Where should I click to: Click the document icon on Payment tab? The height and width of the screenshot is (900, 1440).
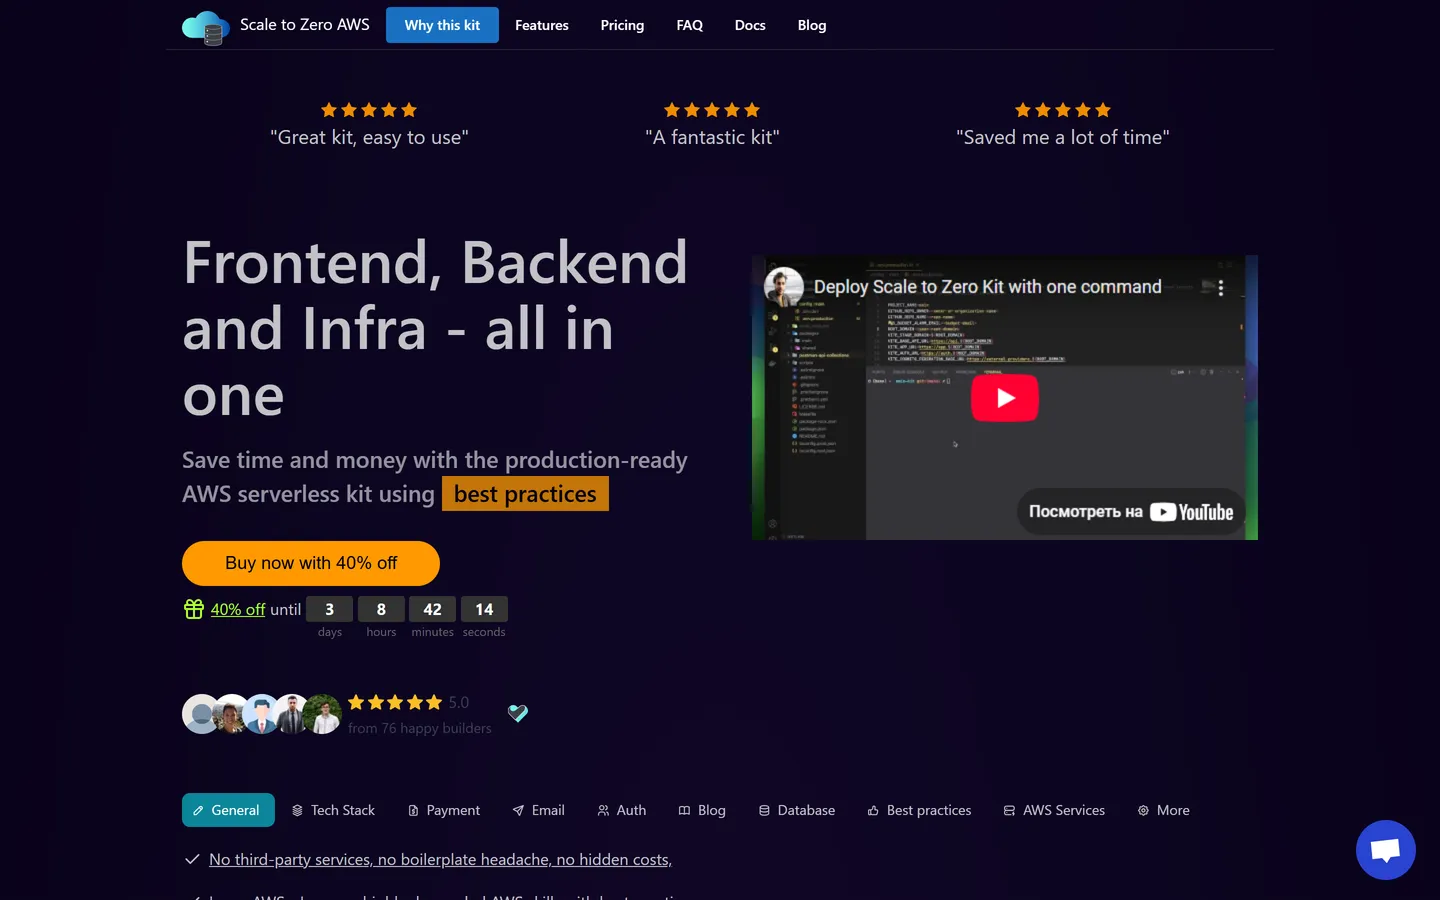click(413, 811)
